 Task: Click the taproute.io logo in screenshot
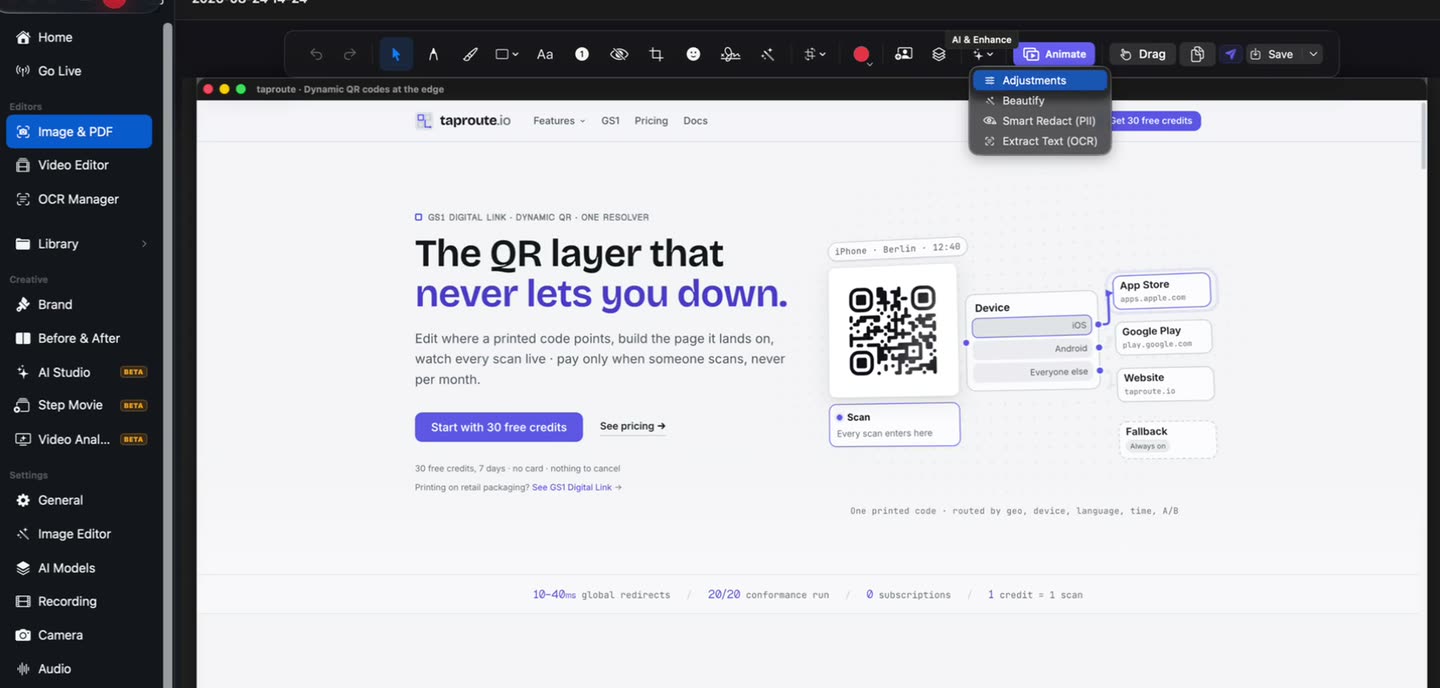point(463,121)
